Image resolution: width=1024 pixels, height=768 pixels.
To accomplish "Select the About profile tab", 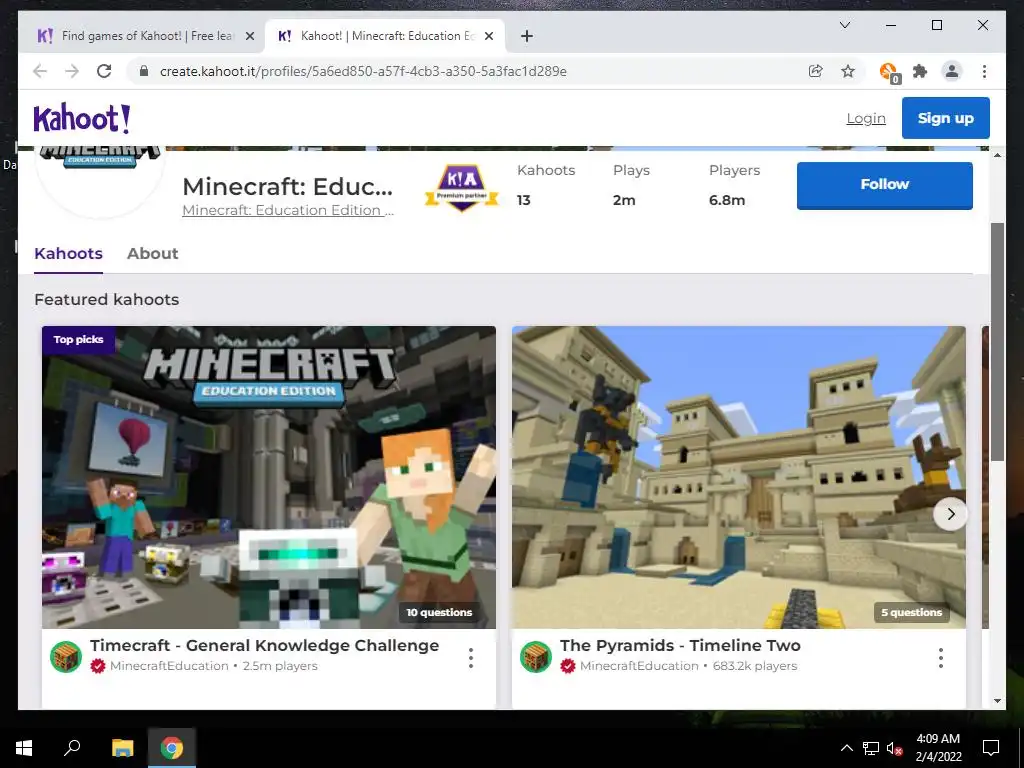I will [152, 253].
